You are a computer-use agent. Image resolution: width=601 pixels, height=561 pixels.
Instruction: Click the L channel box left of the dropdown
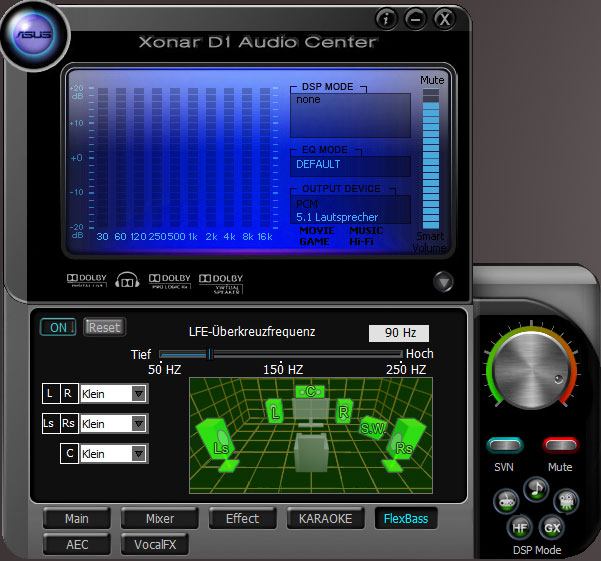click(50, 394)
